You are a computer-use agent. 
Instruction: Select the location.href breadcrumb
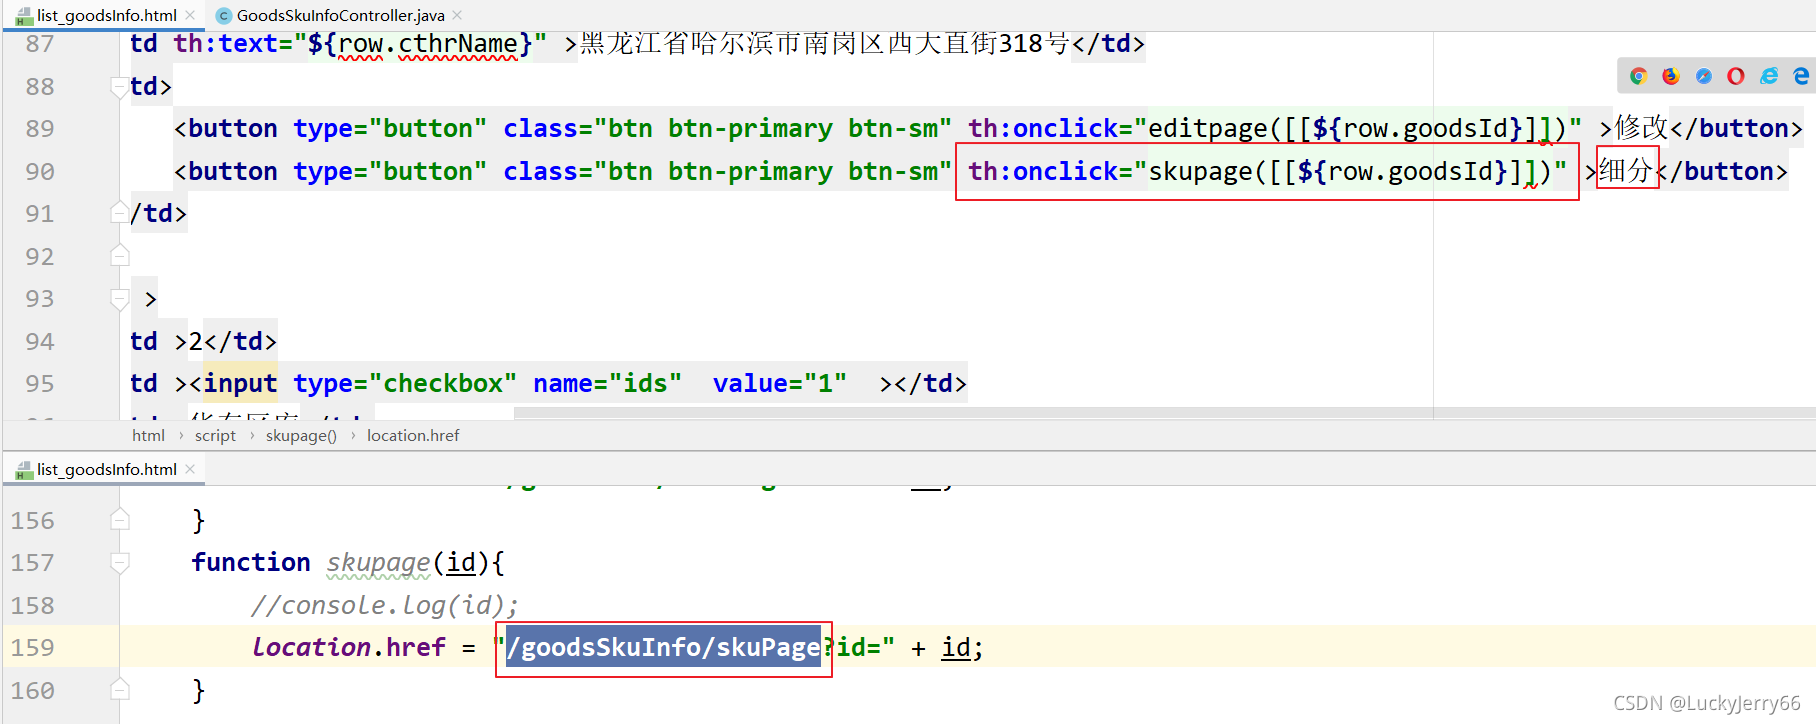pos(413,435)
